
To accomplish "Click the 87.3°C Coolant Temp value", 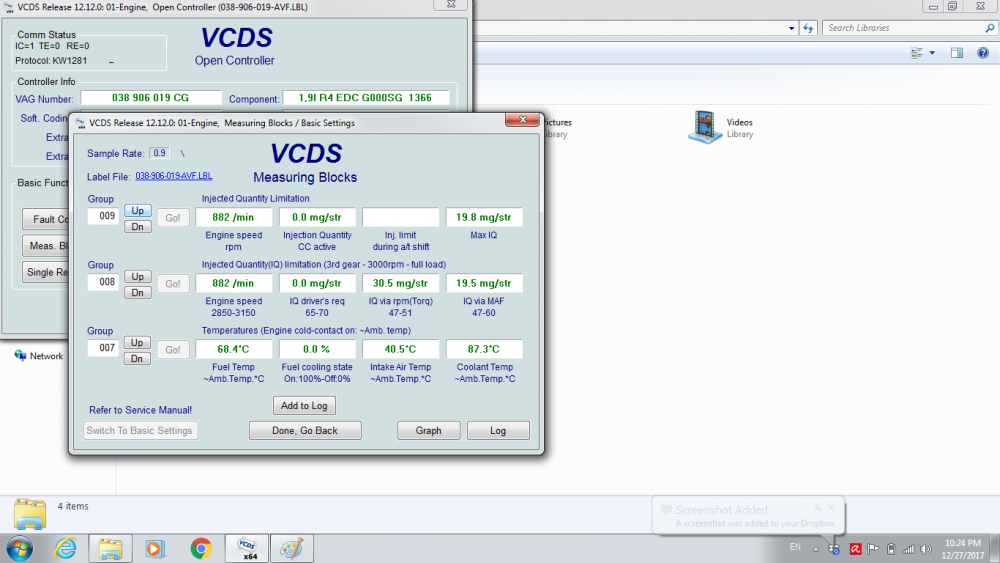I will [x=484, y=349].
